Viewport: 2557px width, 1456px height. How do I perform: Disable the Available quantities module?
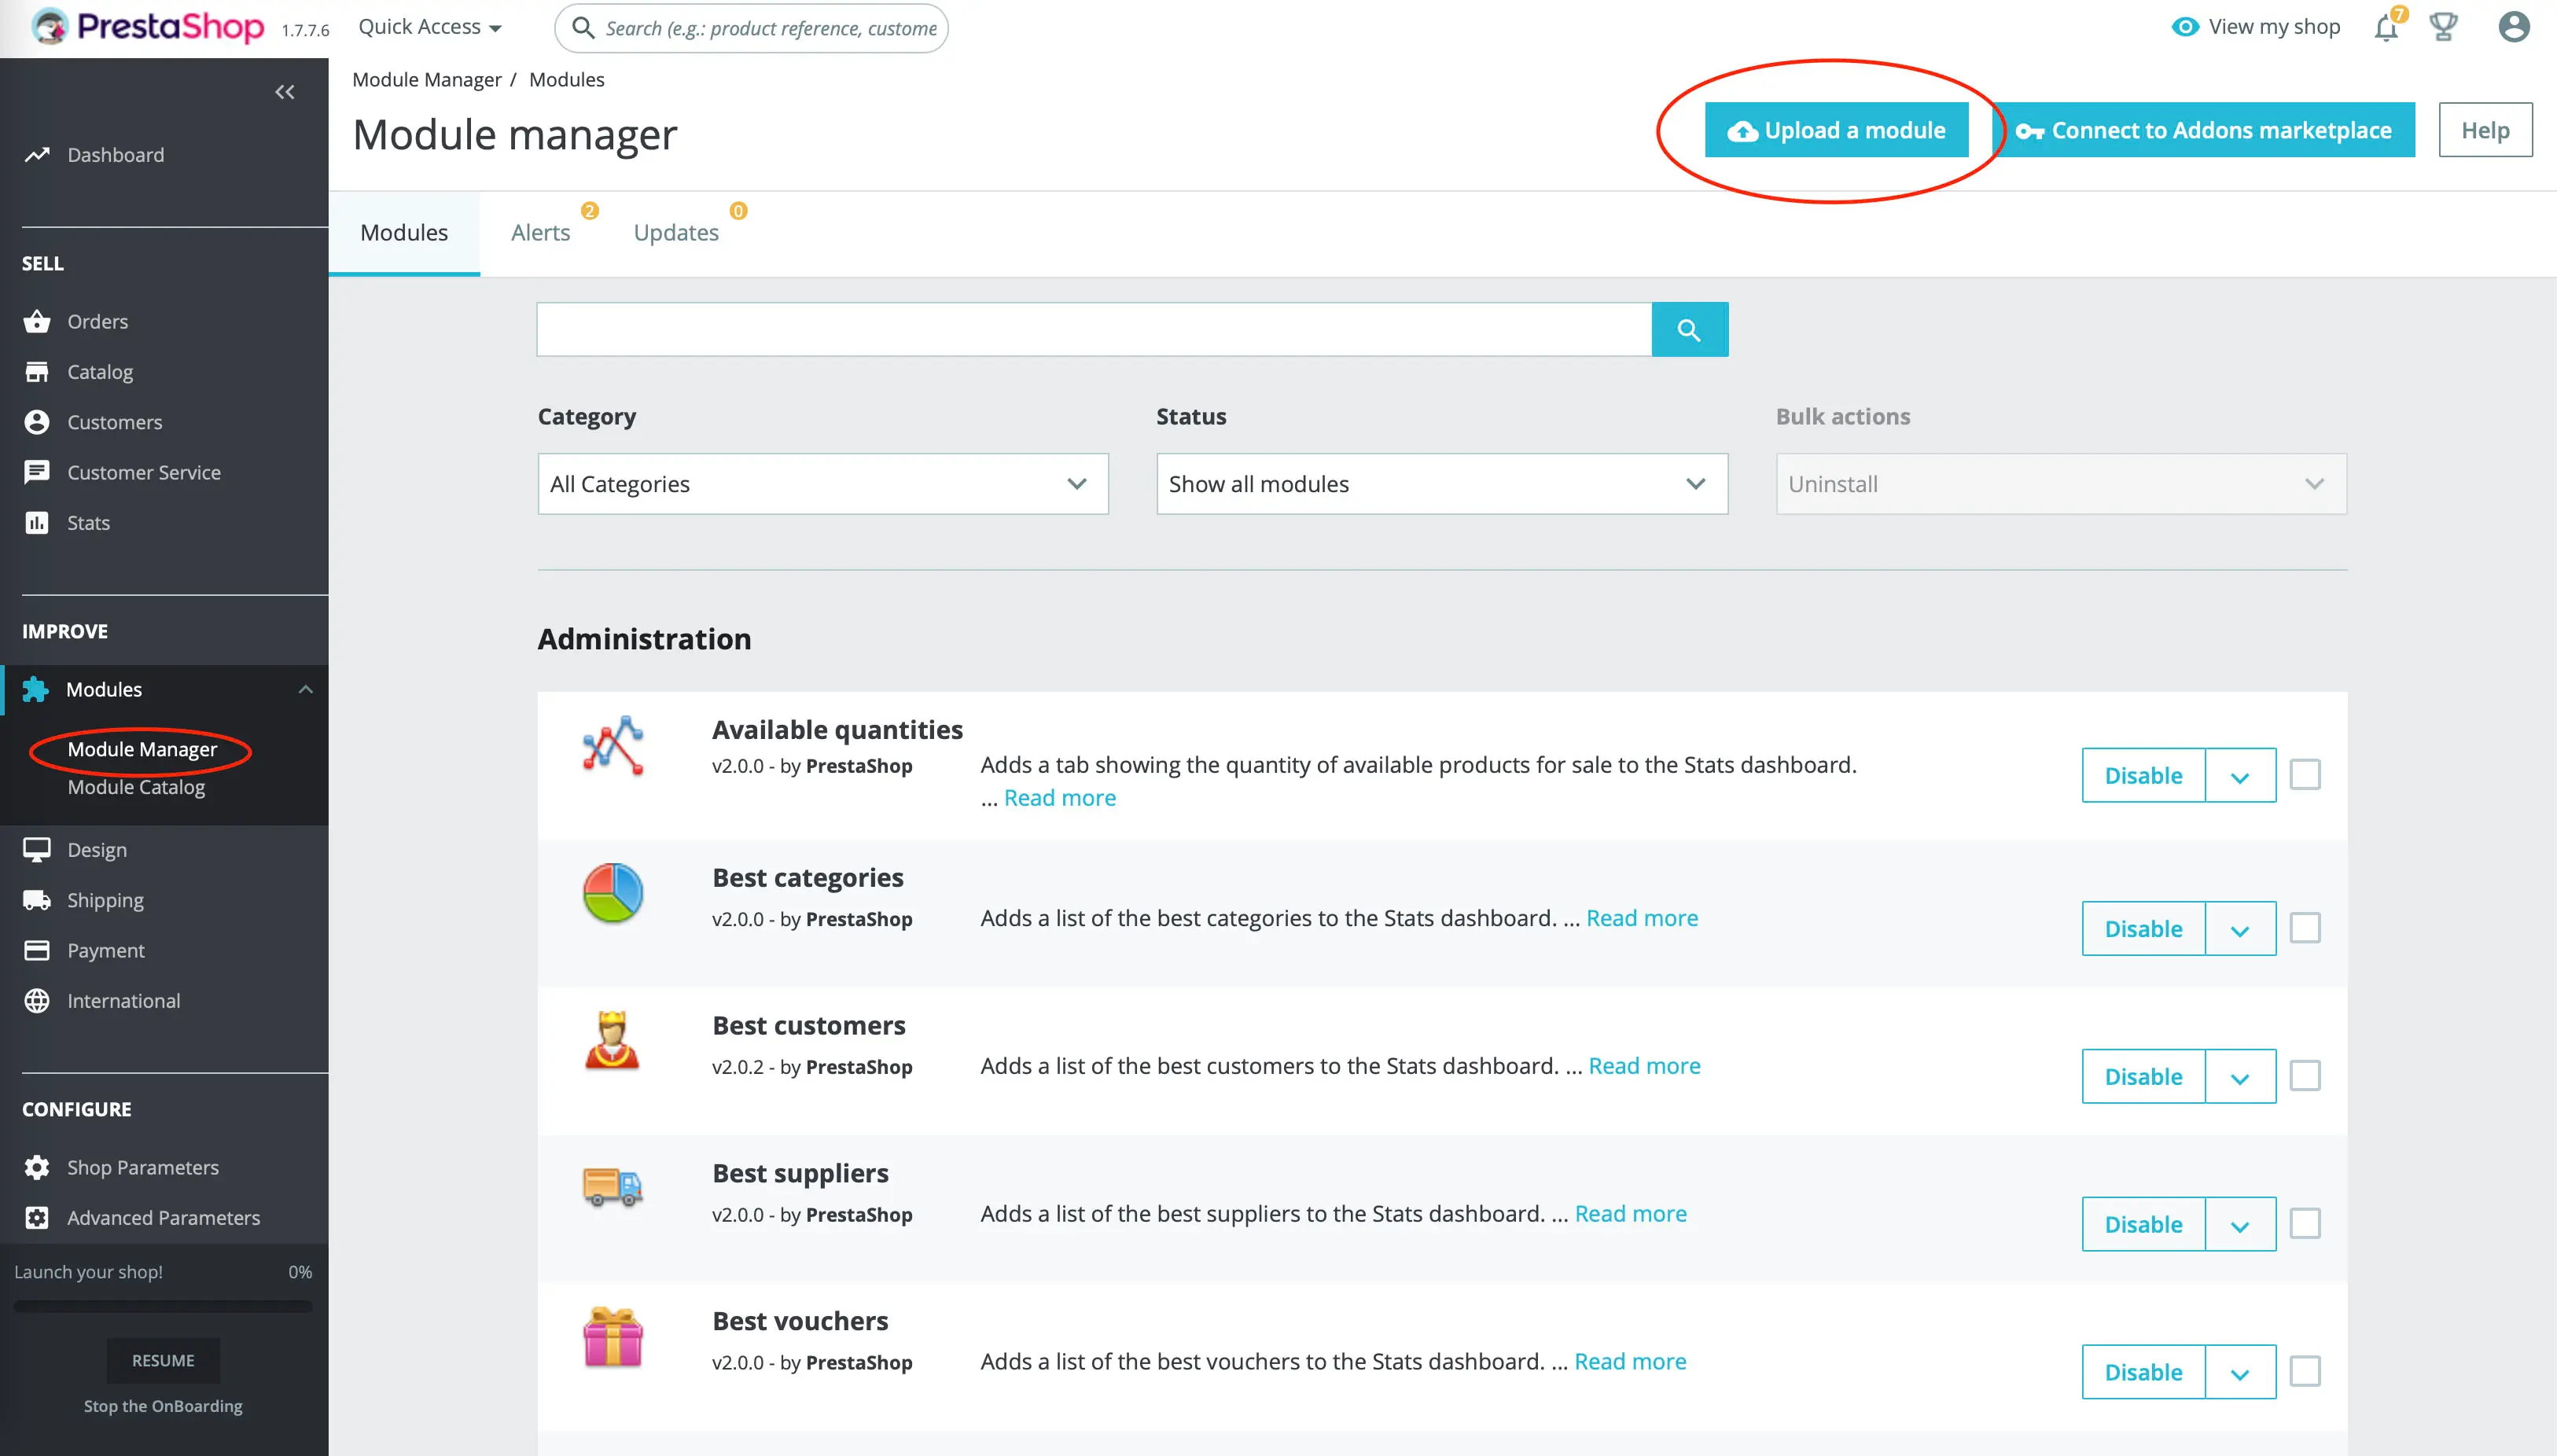(2143, 776)
